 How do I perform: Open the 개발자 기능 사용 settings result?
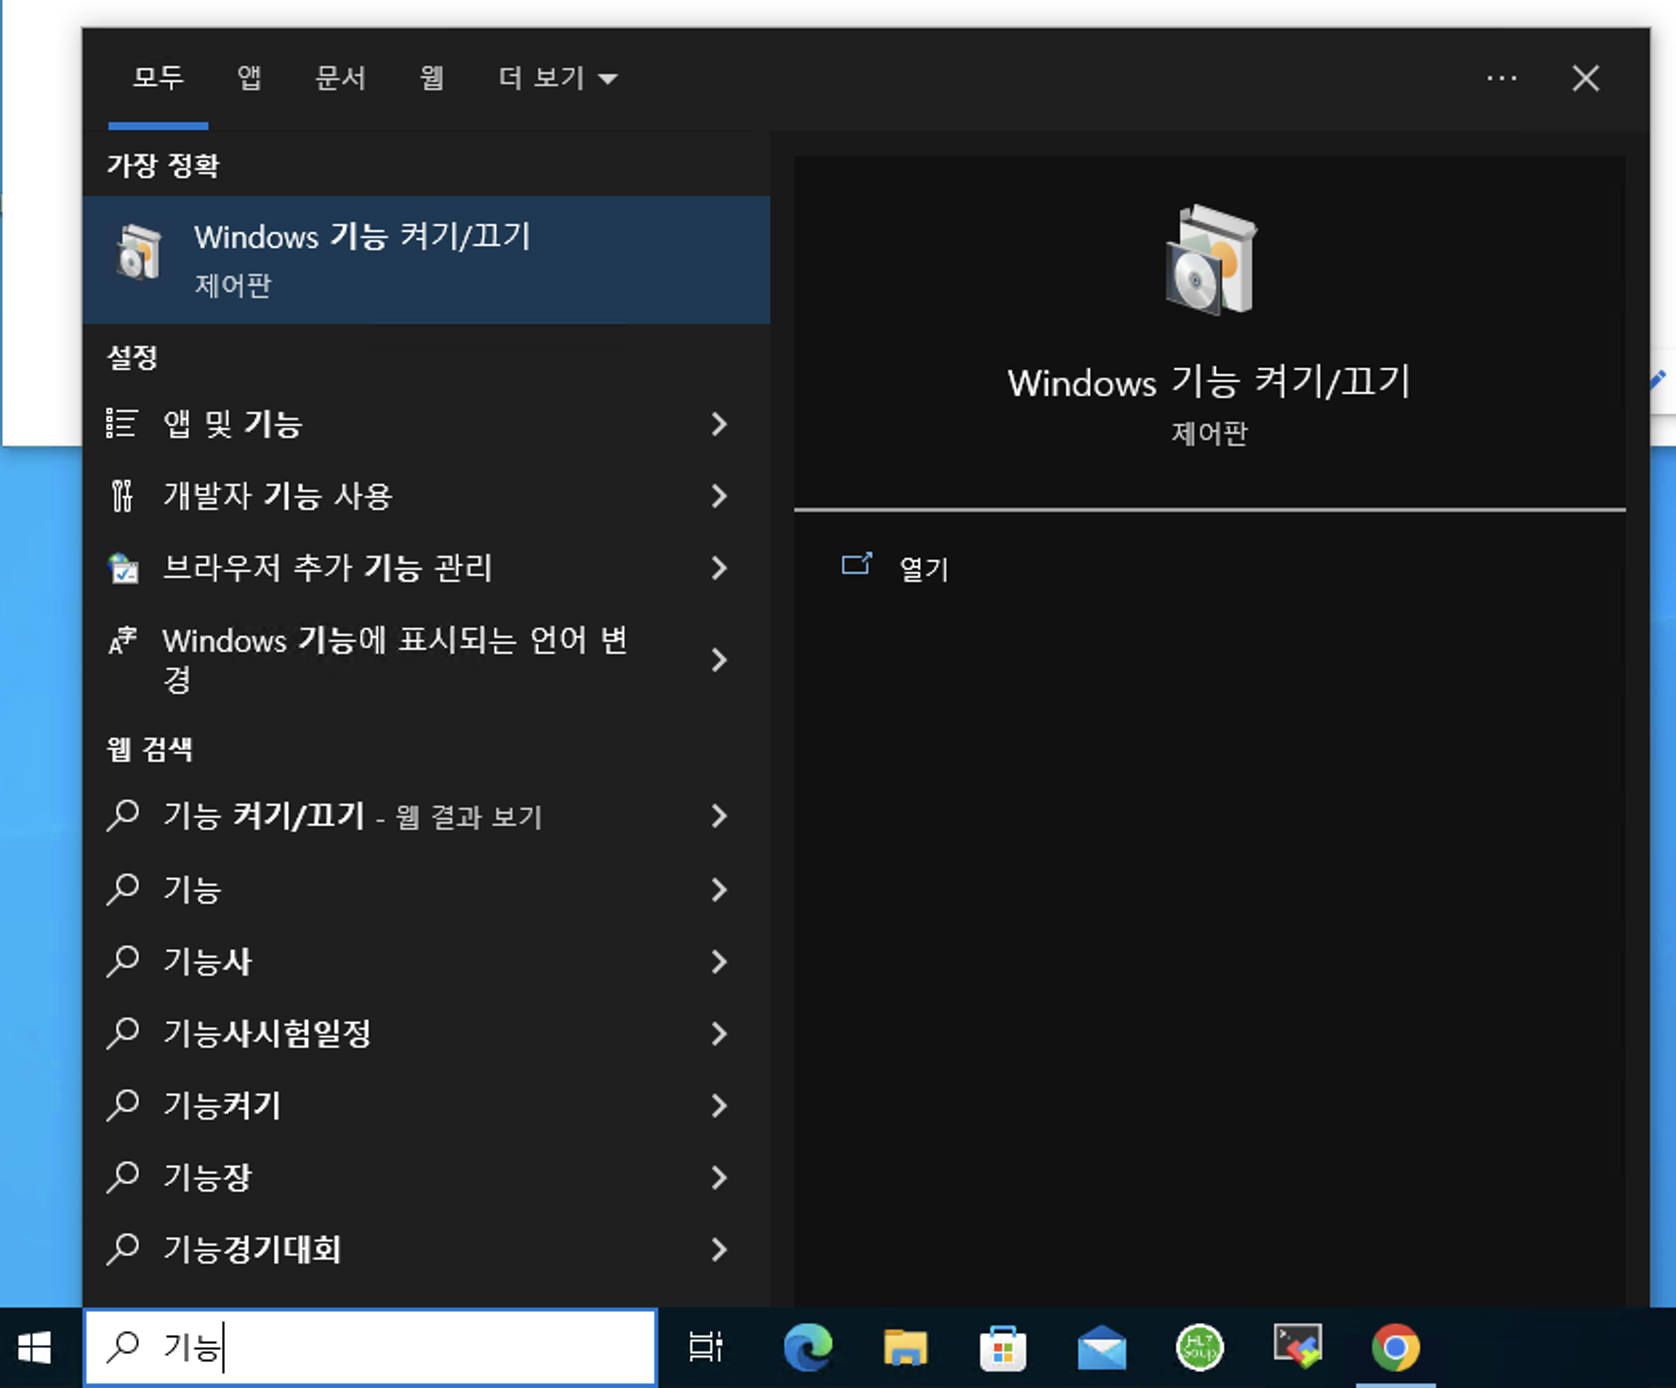pyautogui.click(x=427, y=496)
